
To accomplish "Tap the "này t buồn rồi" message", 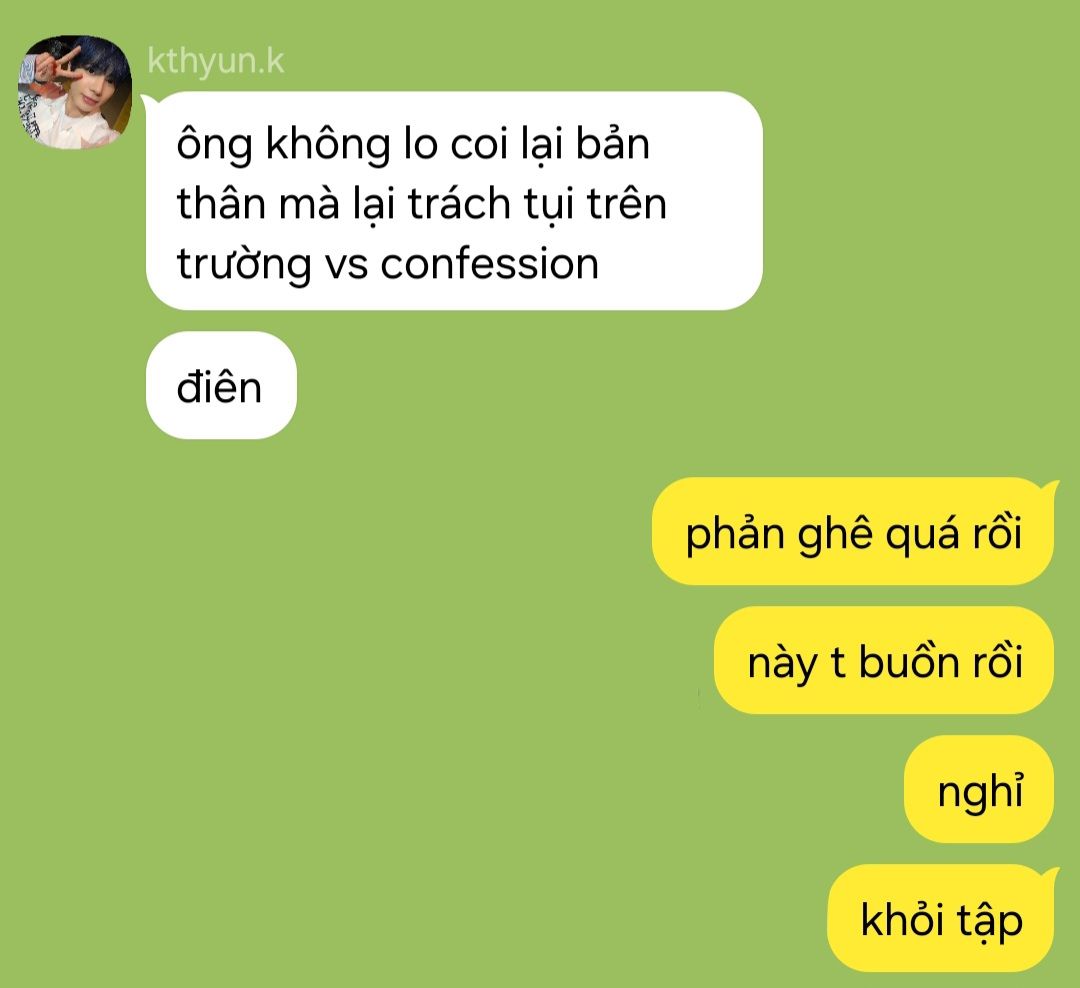I will pos(884,660).
